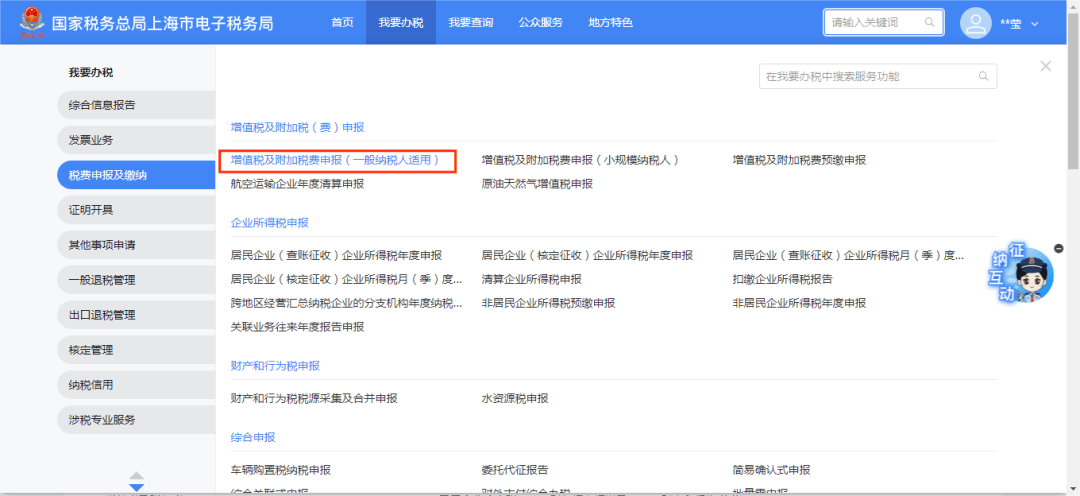1080x496 pixels.
Task: Open the 征纳互动 assistant mascot
Action: click(x=1022, y=272)
